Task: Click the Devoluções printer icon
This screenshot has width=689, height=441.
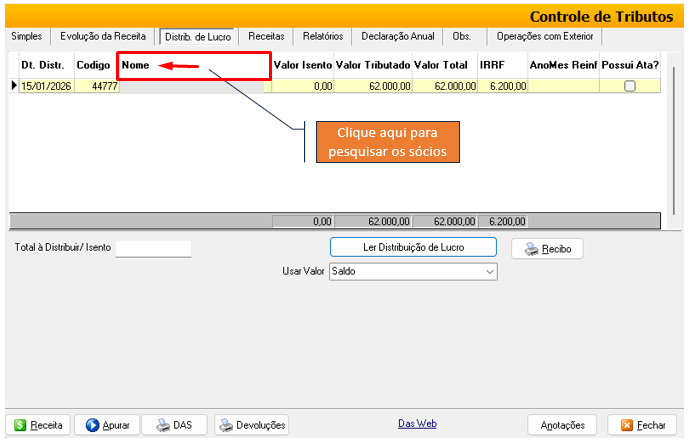Action: click(x=226, y=425)
